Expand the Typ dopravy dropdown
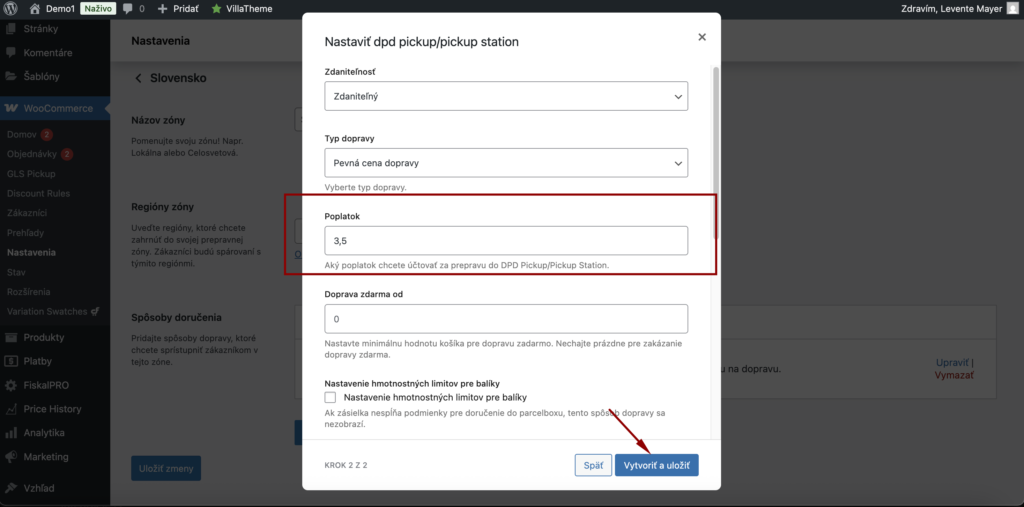This screenshot has height=507, width=1024. (506, 162)
